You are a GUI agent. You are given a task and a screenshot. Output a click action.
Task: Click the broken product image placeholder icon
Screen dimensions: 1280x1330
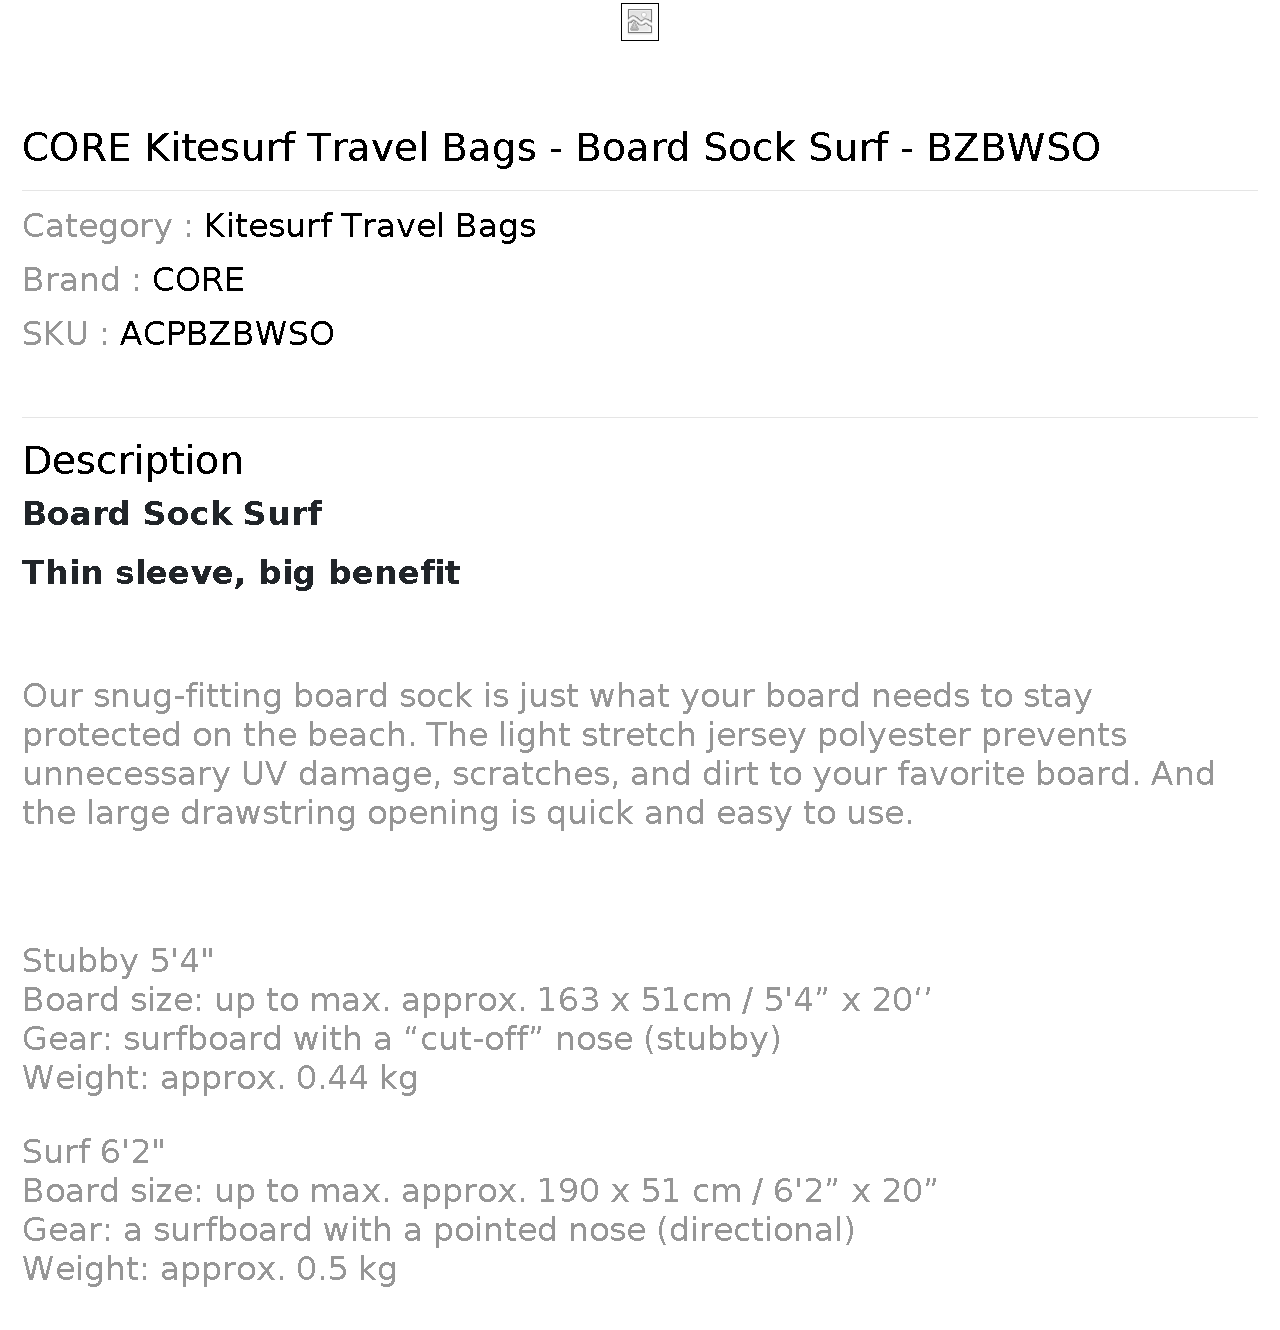(640, 22)
